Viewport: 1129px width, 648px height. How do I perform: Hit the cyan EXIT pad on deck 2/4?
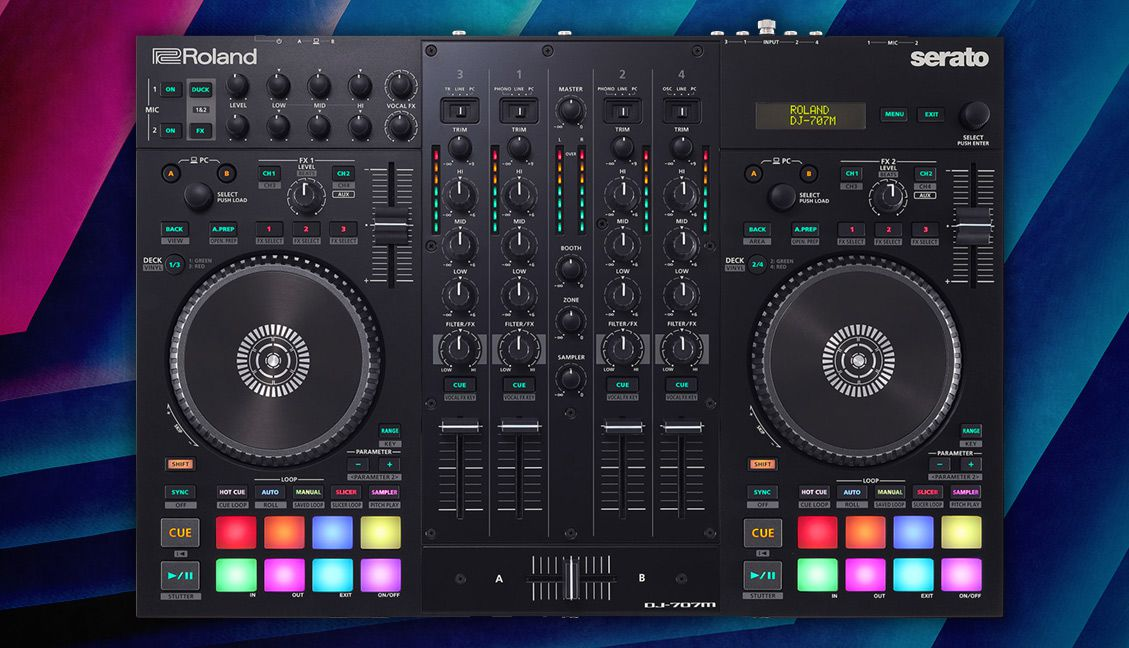913,575
